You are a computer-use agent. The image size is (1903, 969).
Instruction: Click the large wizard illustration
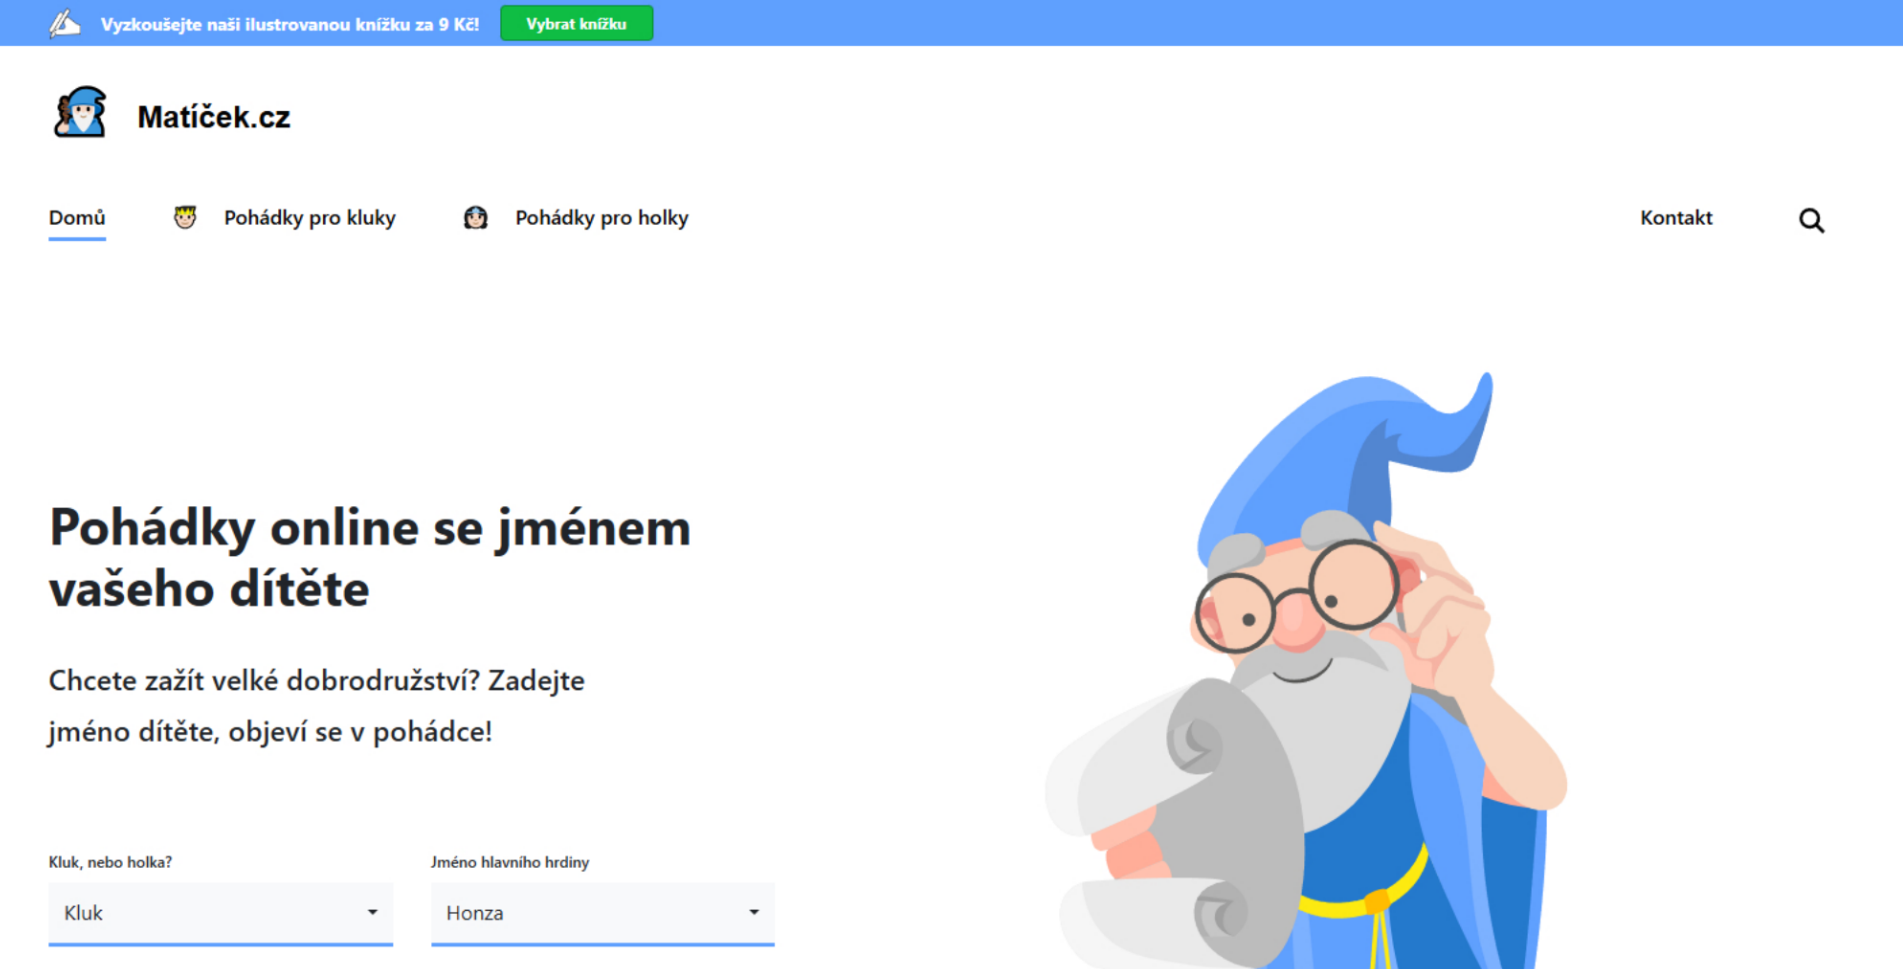1320,680
